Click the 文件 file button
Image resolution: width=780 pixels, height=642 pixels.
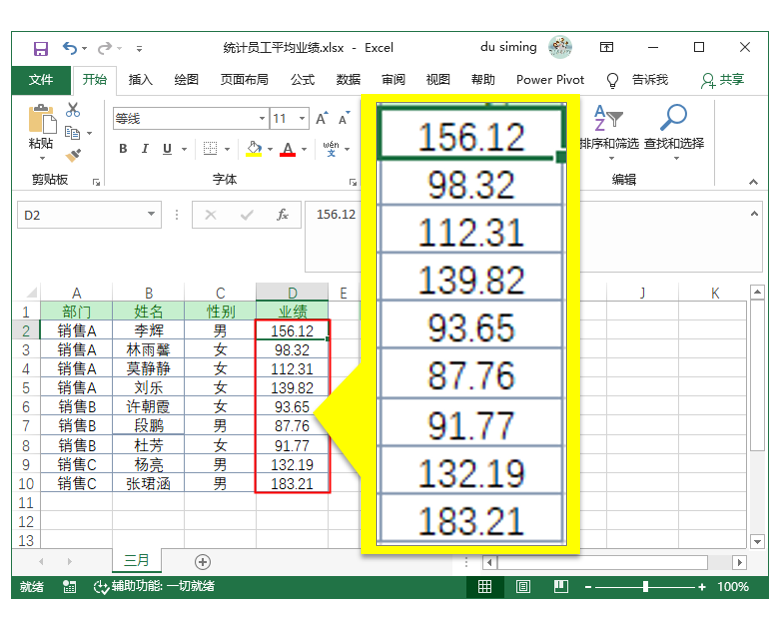[41, 80]
